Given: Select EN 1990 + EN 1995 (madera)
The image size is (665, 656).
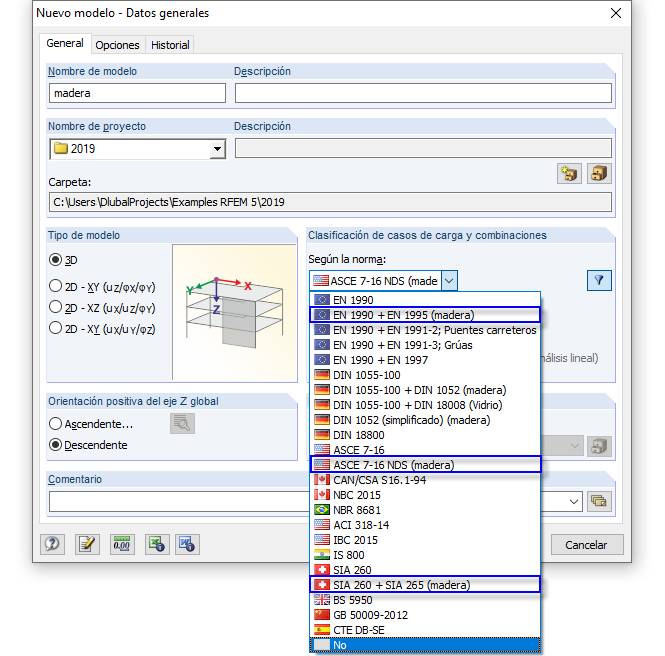Looking at the screenshot, I should pos(425,315).
